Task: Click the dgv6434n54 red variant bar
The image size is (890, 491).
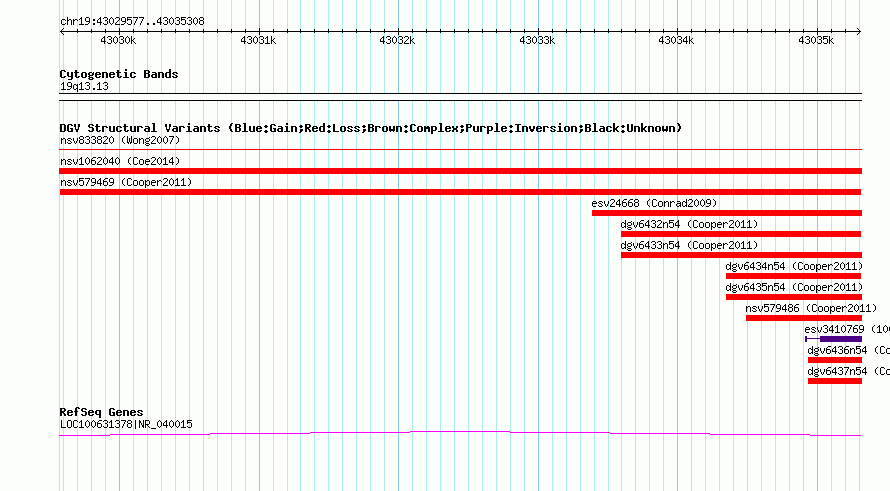Action: (x=794, y=276)
